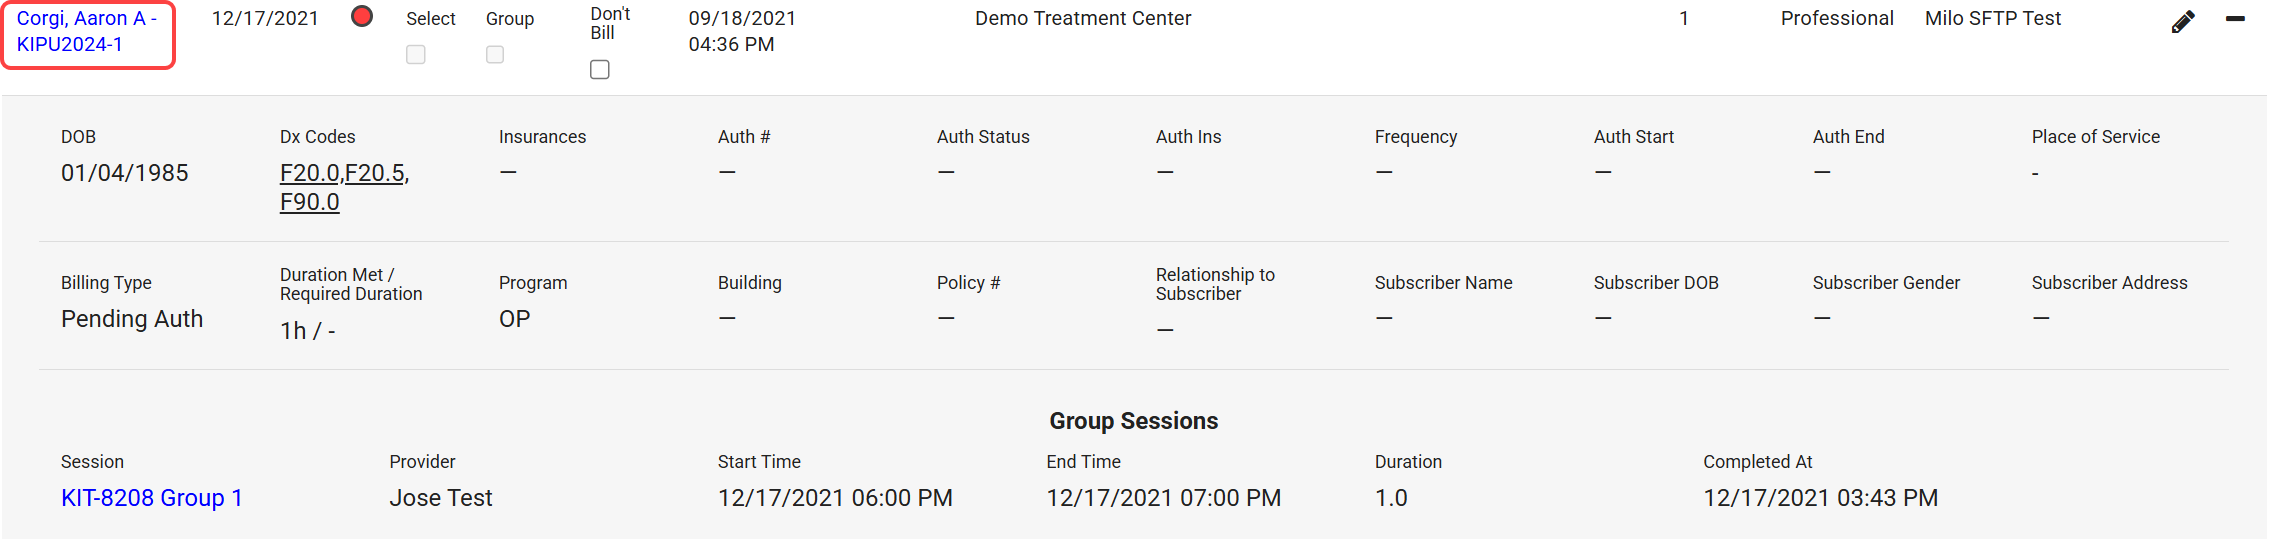
Task: Click the F20.0 diagnosis code
Action: 310,173
